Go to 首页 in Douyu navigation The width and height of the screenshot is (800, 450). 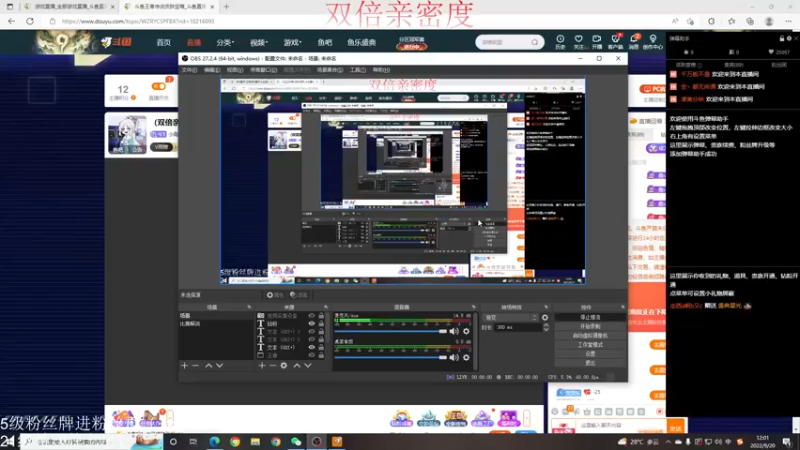163,42
